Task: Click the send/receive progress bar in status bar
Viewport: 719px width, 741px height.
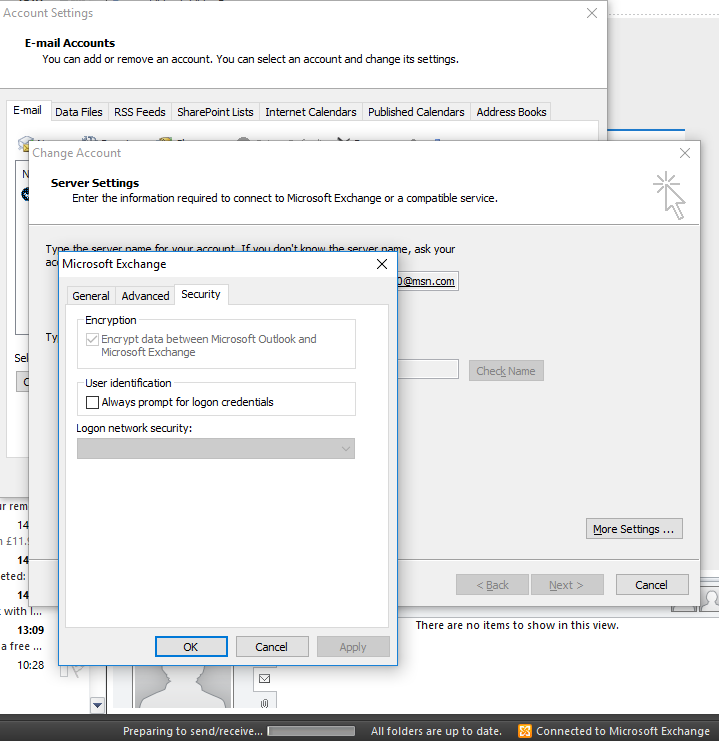Action: tap(311, 731)
